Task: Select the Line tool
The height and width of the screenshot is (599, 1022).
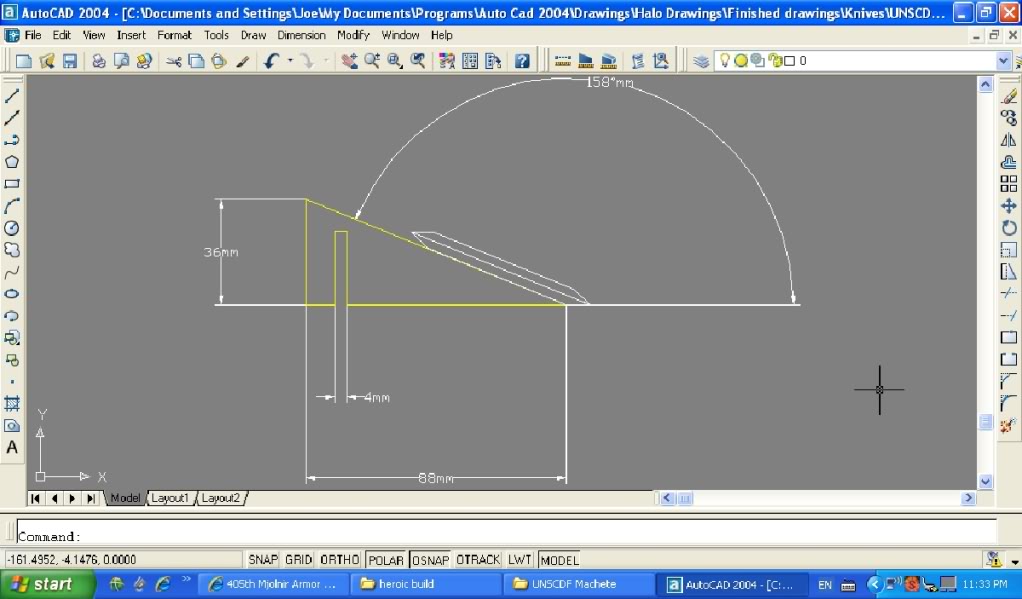Action: pos(12,96)
